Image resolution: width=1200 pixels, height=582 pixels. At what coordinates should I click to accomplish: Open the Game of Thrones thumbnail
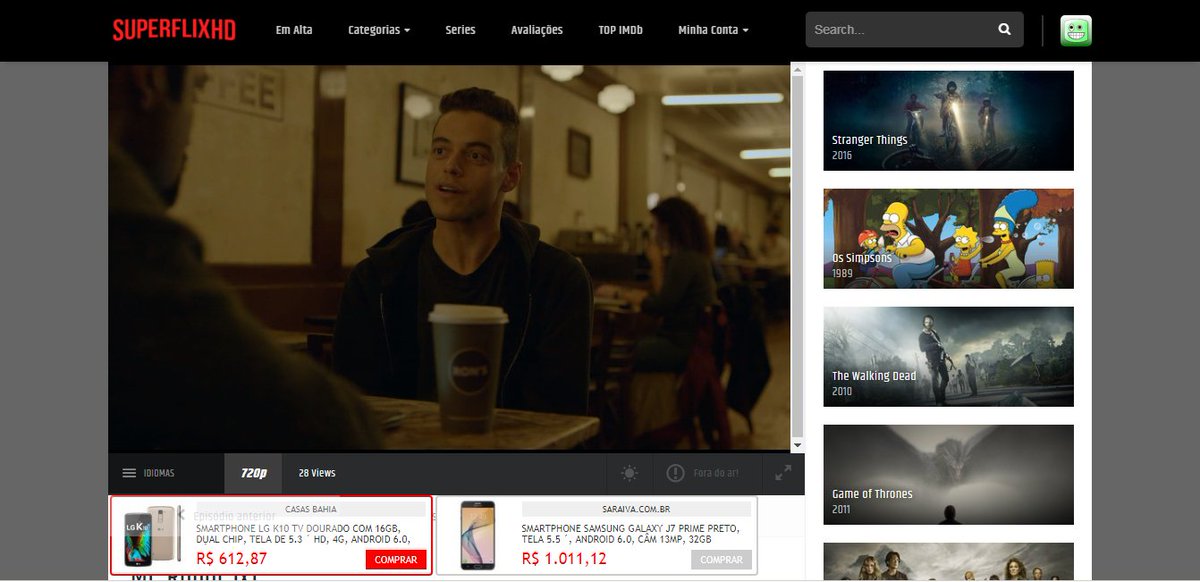[x=948, y=474]
